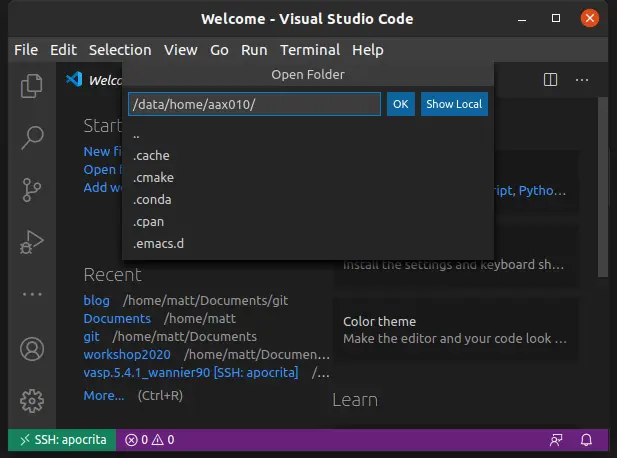
Task: Click the Welcome page vertical scrollbar
Action: pyautogui.click(x=602, y=187)
